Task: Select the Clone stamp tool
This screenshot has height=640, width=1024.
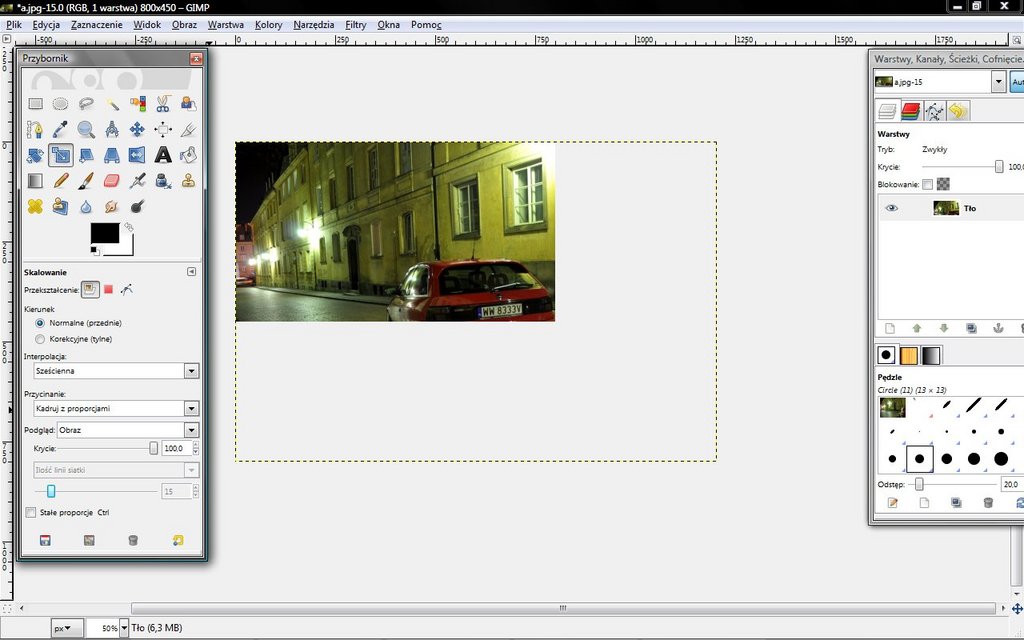Action: pyautogui.click(x=189, y=180)
